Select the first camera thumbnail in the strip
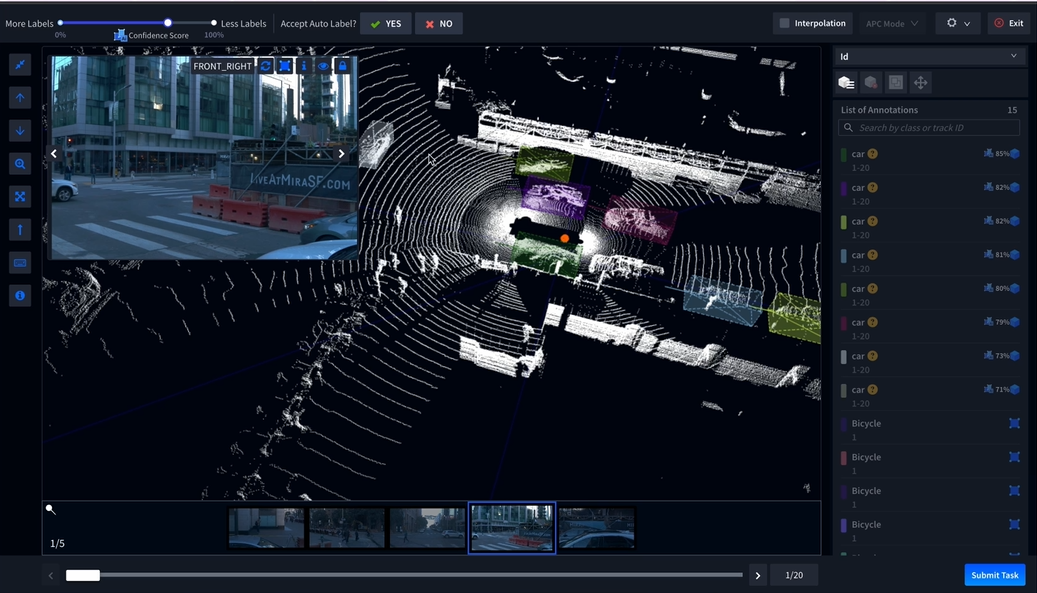The width and height of the screenshot is (1037, 593). 267,528
